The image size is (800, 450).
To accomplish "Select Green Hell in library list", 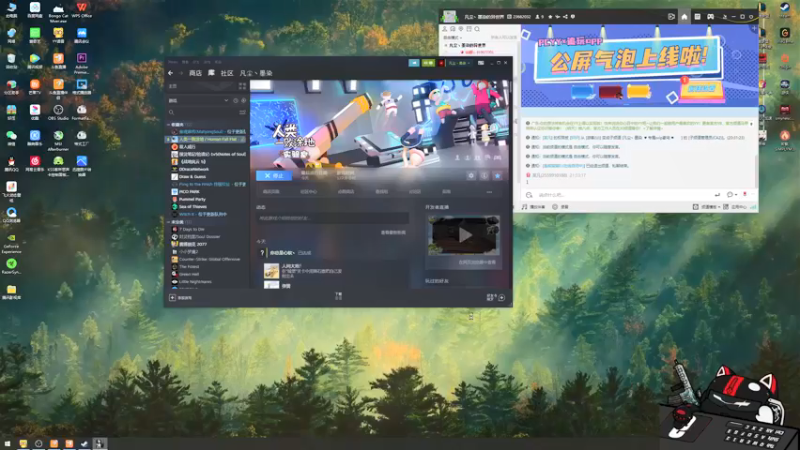I will [185, 274].
